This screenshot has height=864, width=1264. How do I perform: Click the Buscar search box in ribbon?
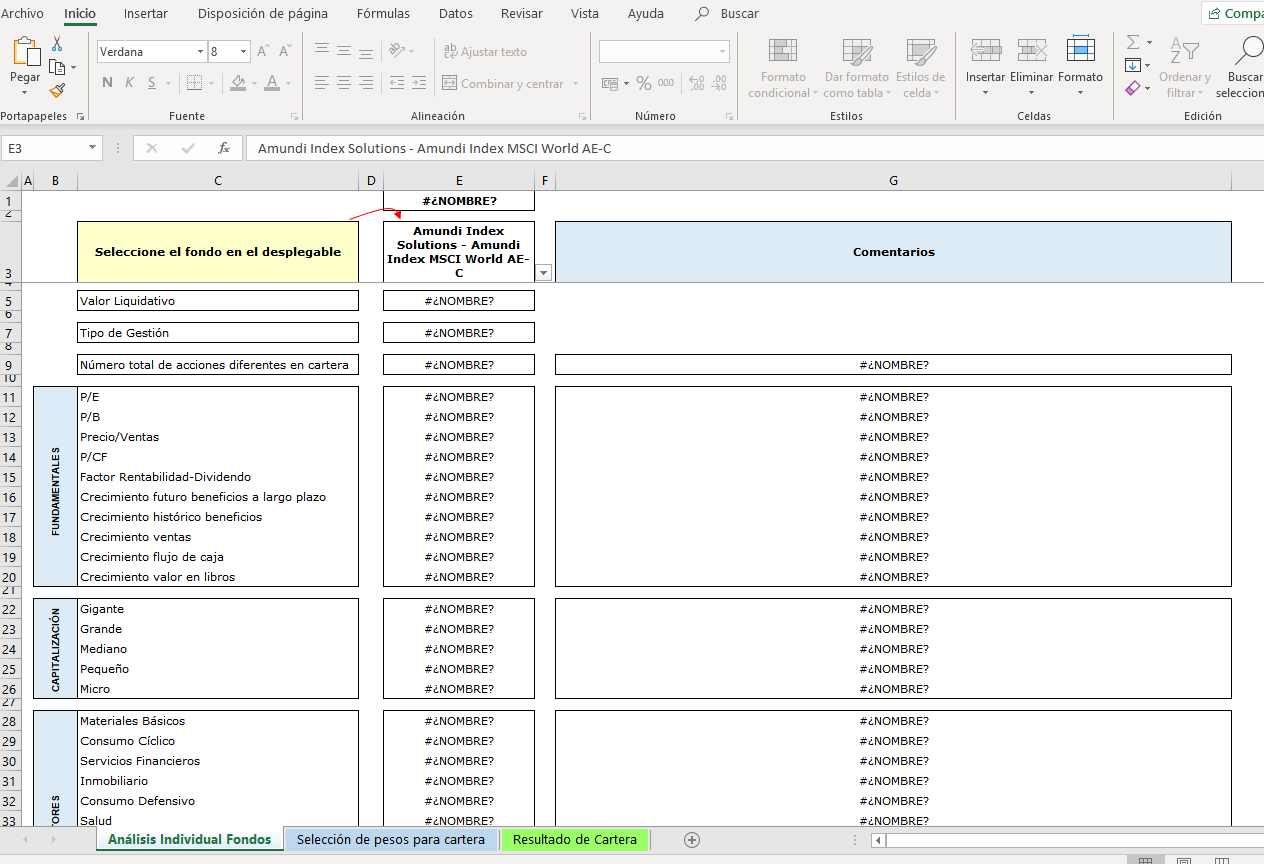coord(727,13)
